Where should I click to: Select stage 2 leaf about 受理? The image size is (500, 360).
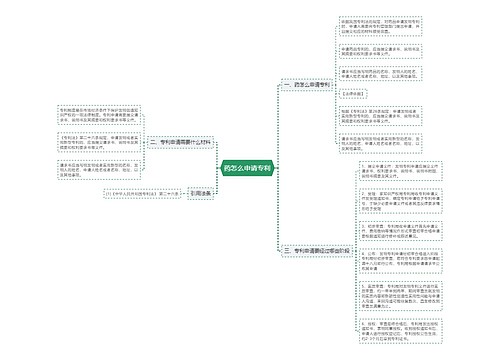[401, 201]
